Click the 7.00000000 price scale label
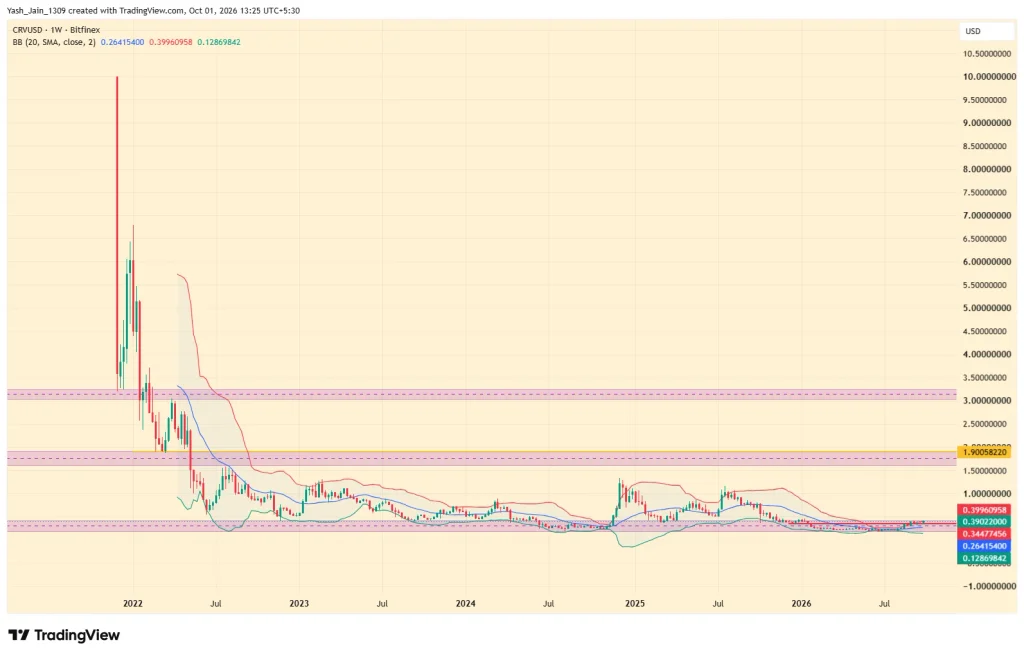1024x656 pixels. [x=987, y=216]
